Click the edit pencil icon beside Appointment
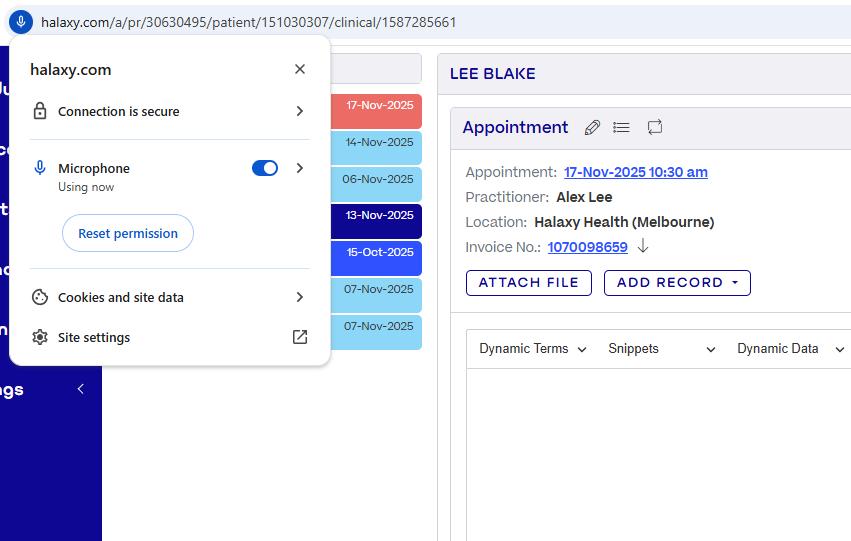 (592, 128)
